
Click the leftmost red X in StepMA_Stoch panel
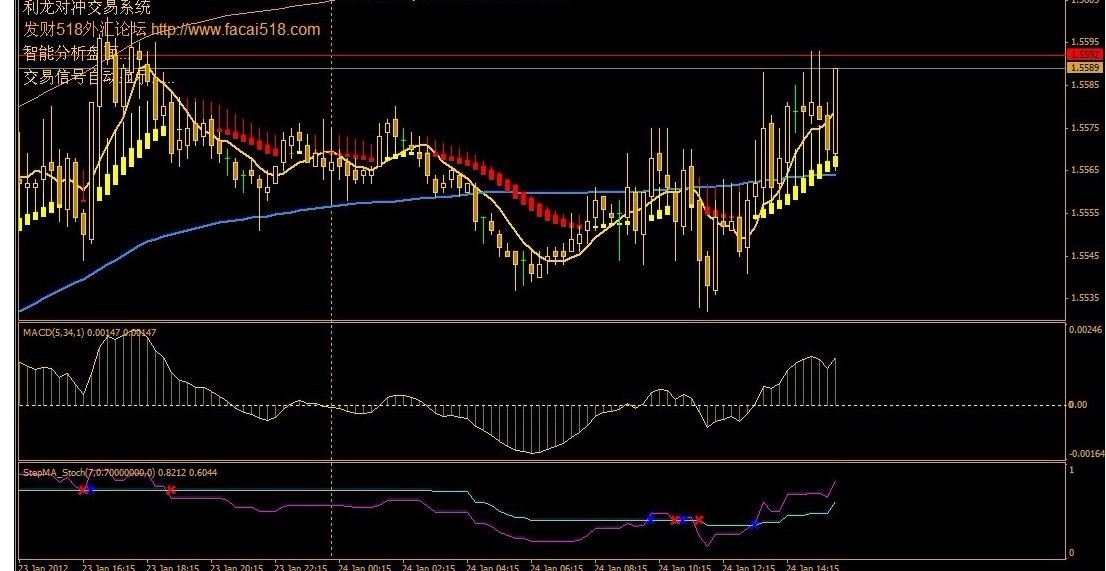coord(82,489)
